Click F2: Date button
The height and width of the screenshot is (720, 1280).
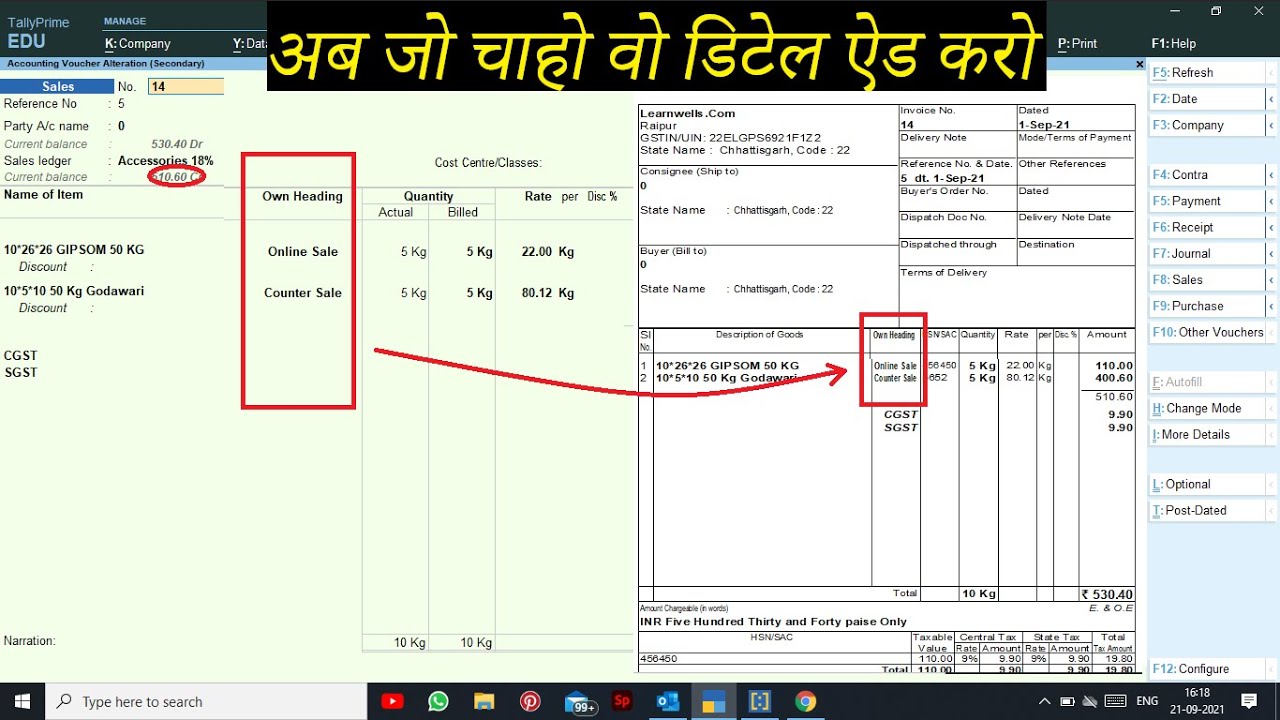[x=1207, y=99]
